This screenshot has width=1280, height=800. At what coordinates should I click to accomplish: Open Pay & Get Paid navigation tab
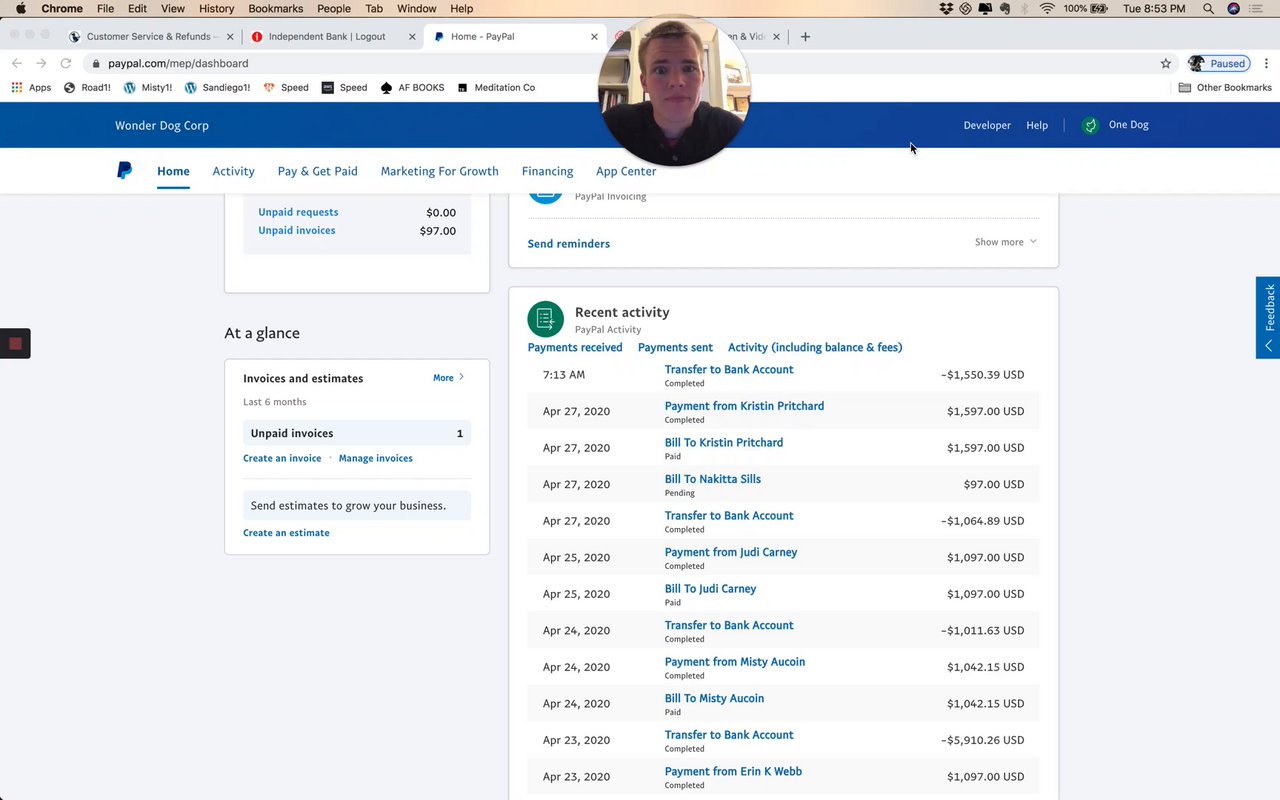318,171
